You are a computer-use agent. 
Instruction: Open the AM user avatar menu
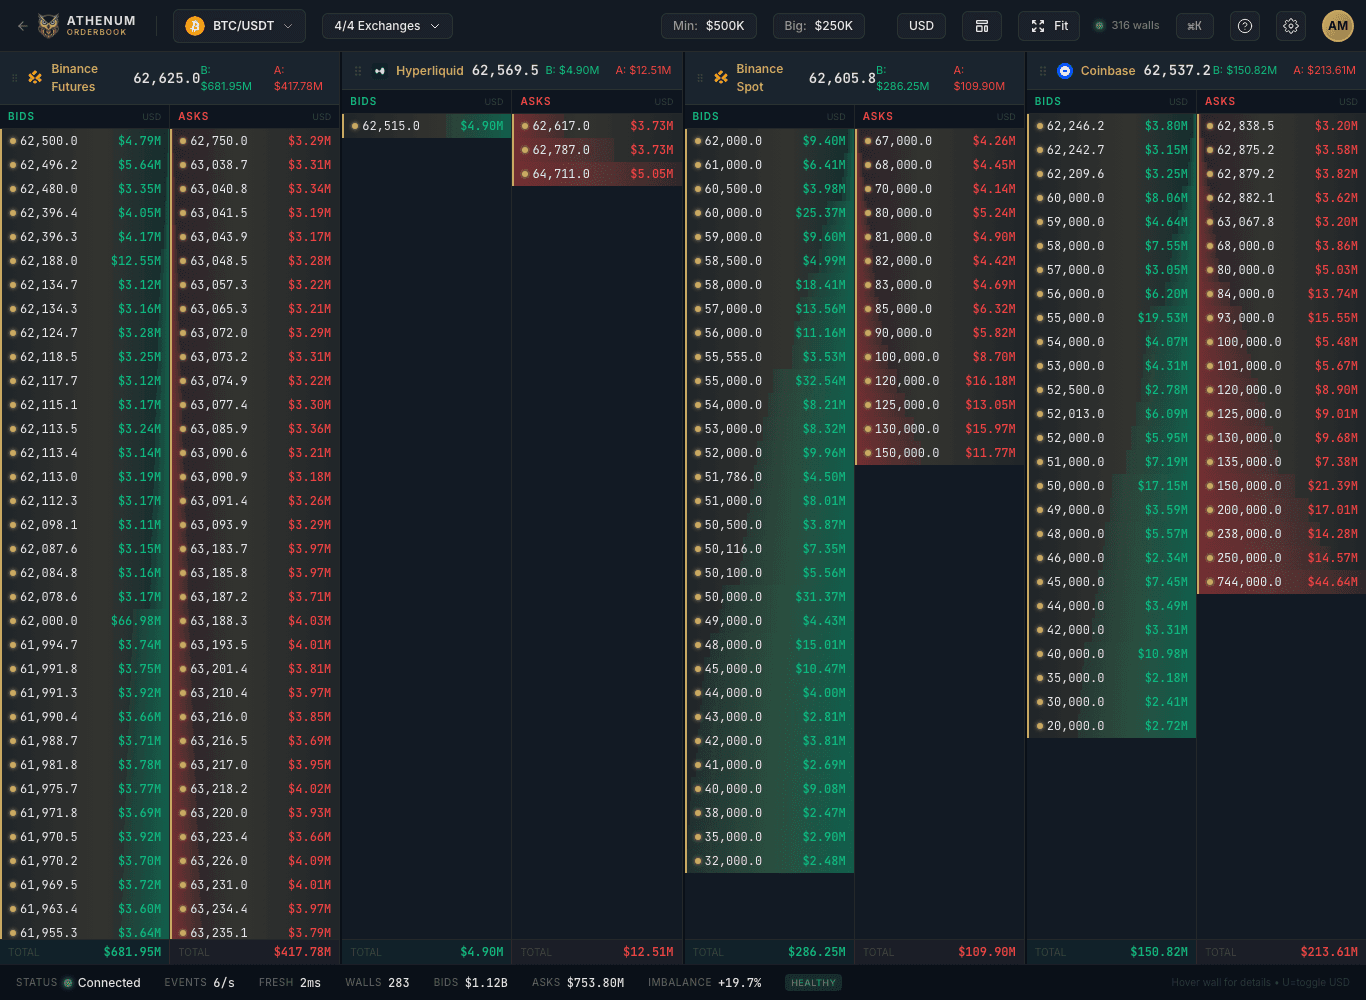coord(1338,26)
